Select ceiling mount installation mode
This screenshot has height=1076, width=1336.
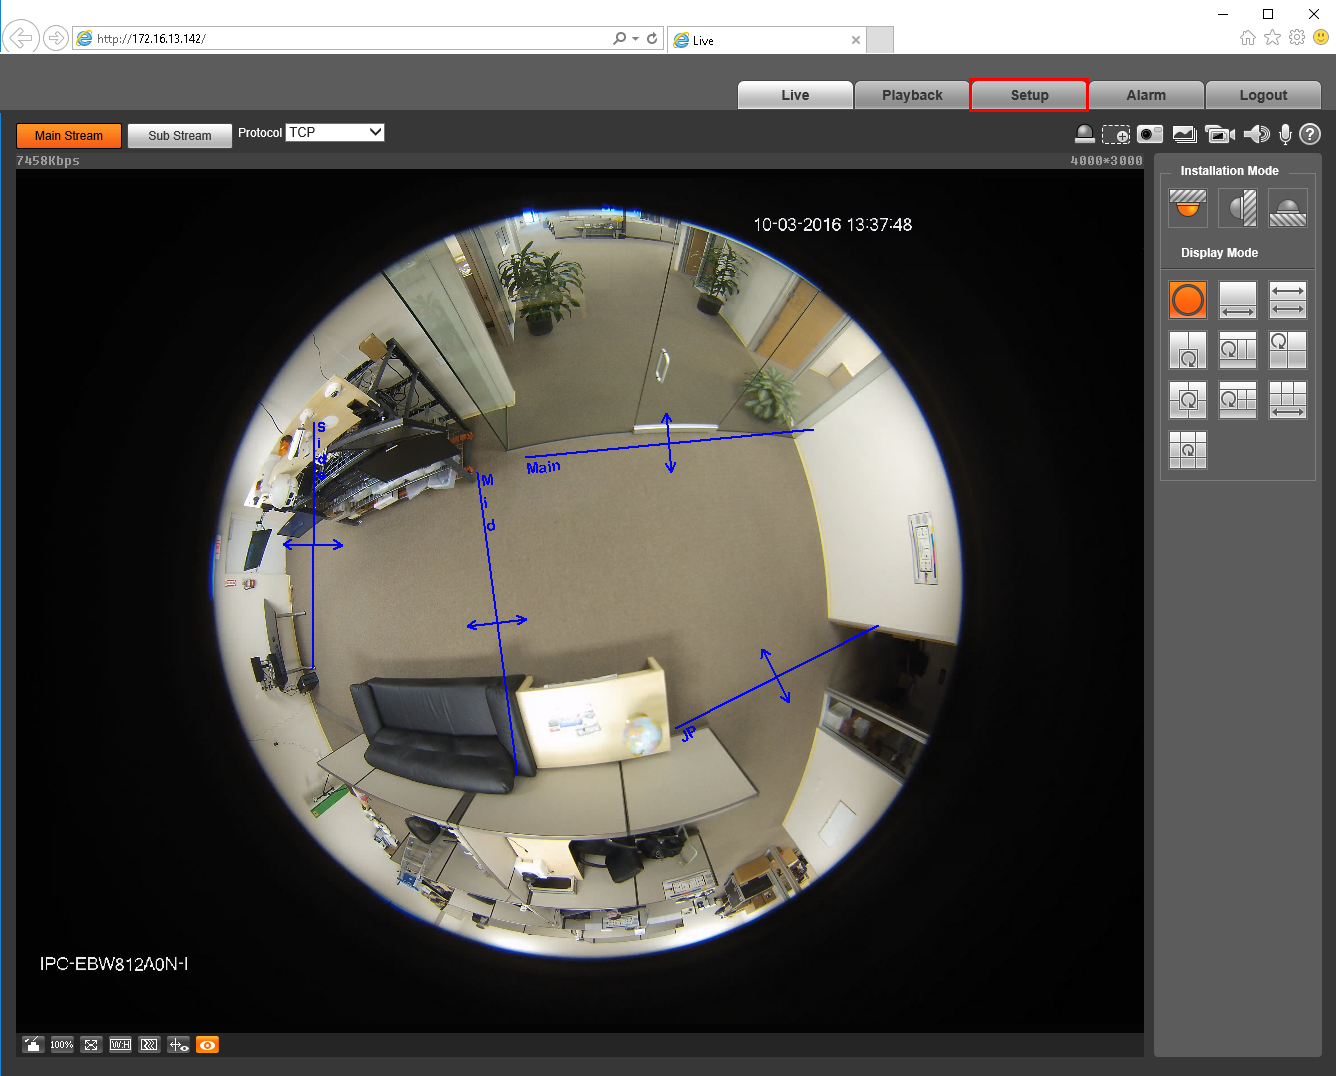[1188, 208]
